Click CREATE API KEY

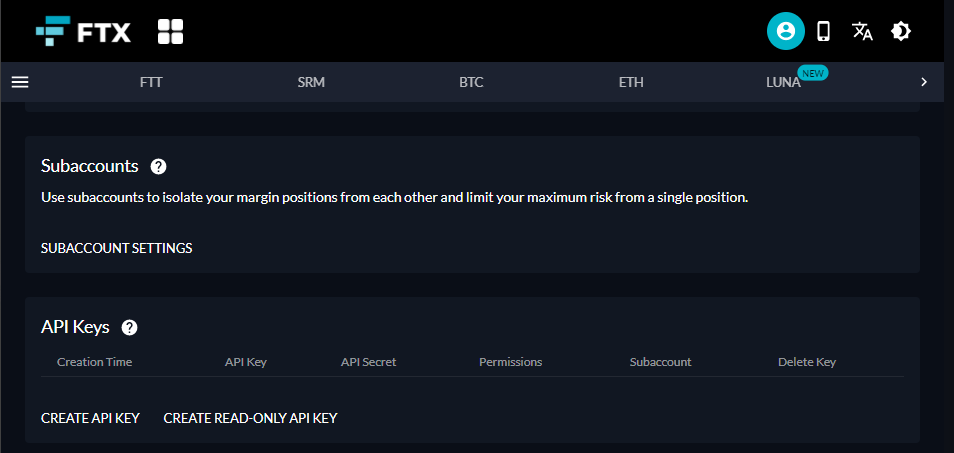(x=91, y=418)
